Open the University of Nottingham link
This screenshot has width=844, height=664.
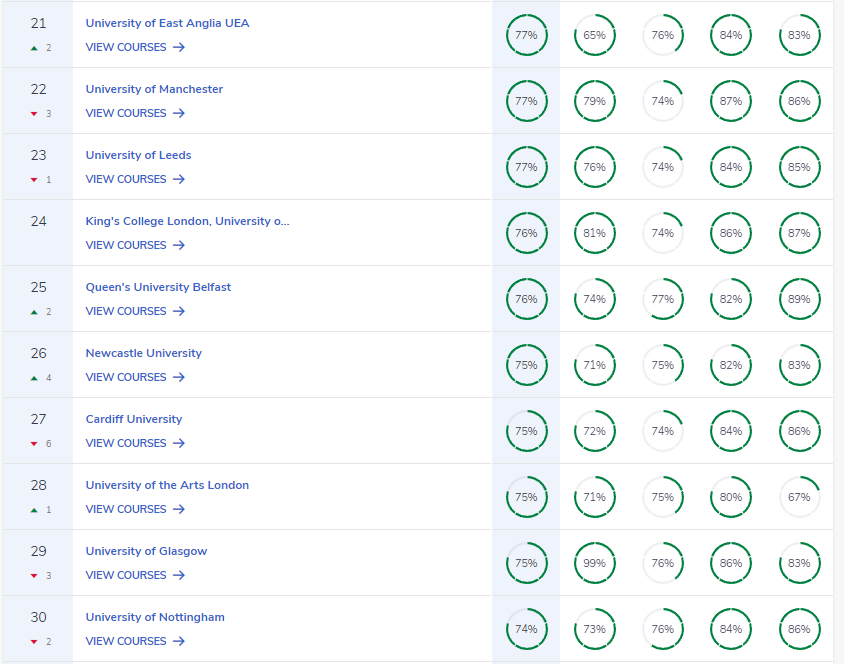(x=155, y=617)
